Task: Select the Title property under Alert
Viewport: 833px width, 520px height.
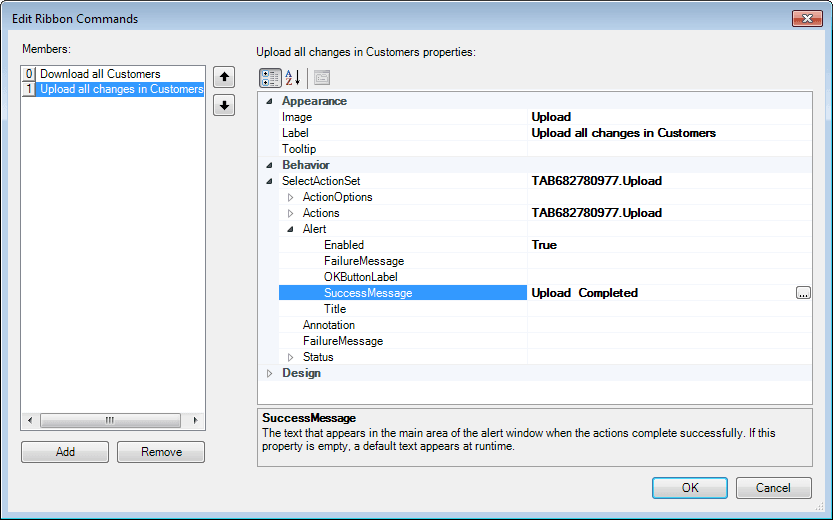Action: coord(403,309)
